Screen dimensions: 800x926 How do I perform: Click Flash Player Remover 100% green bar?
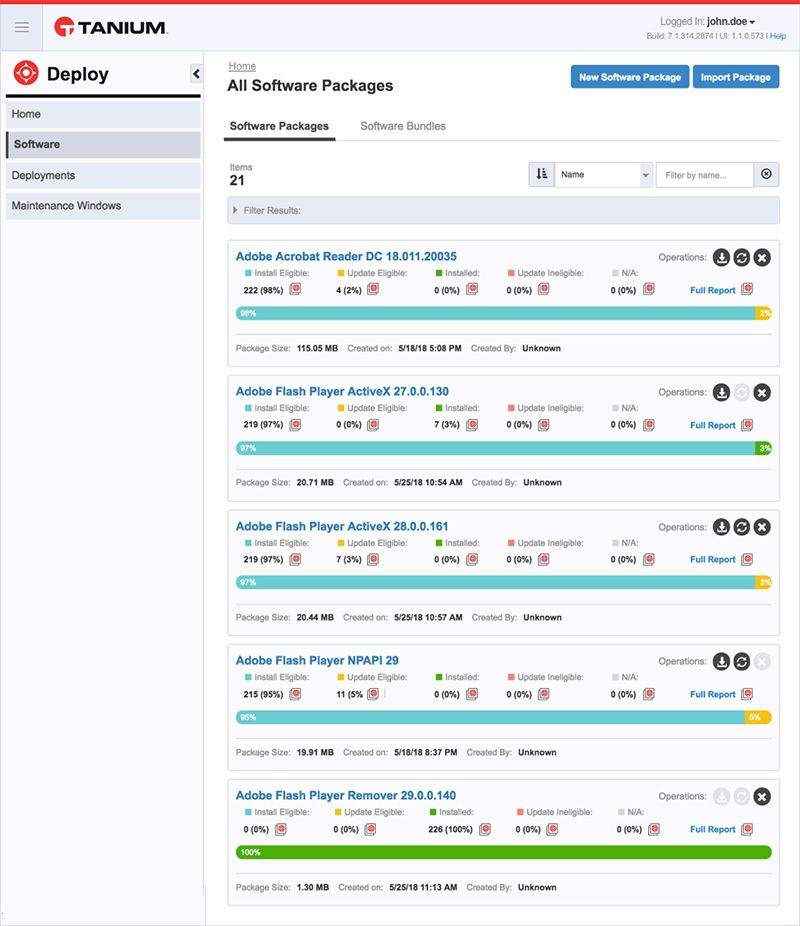click(x=504, y=852)
